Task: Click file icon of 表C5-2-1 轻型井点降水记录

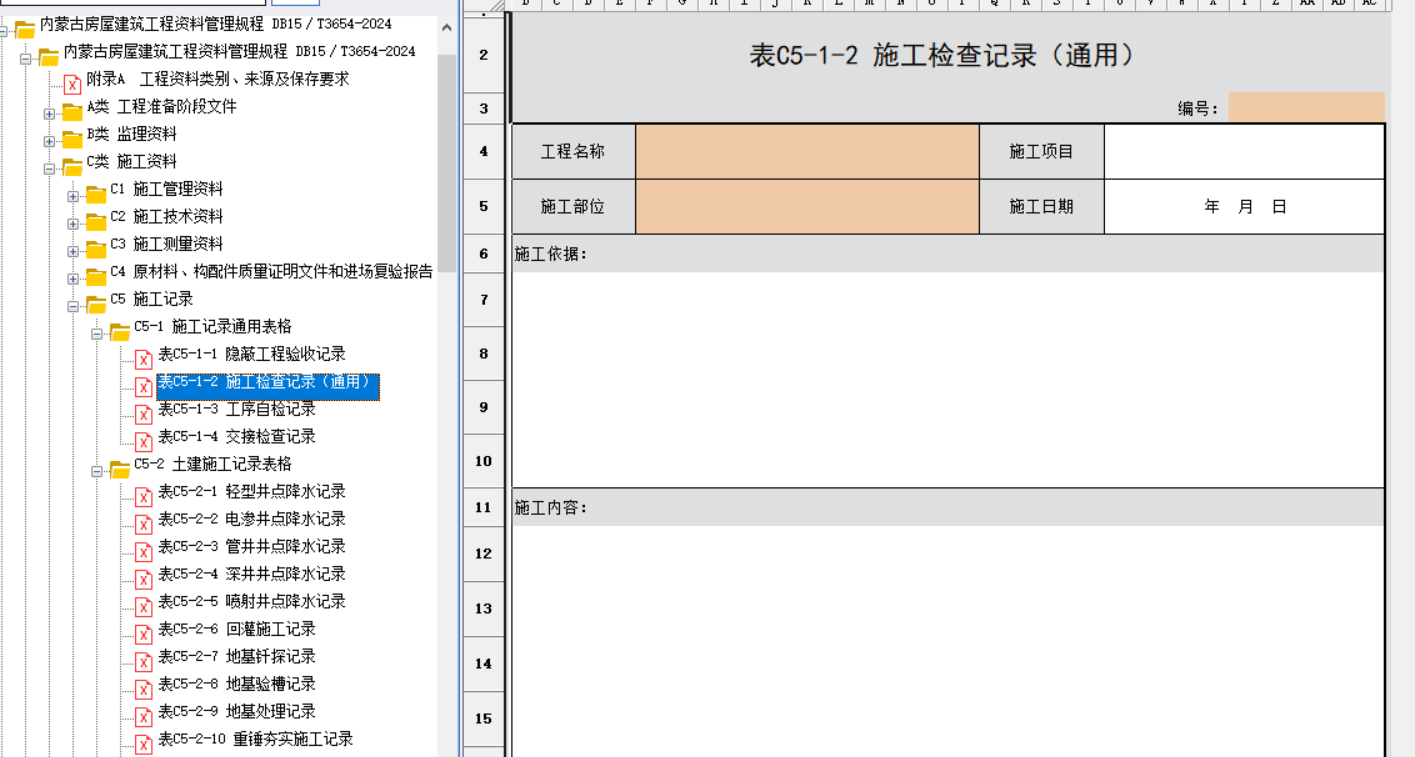Action: pos(143,496)
